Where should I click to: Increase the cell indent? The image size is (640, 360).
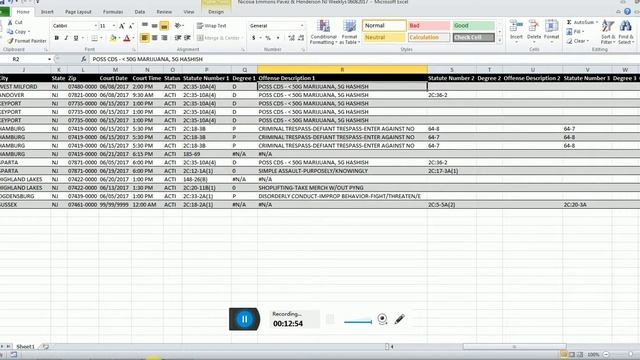(187, 38)
